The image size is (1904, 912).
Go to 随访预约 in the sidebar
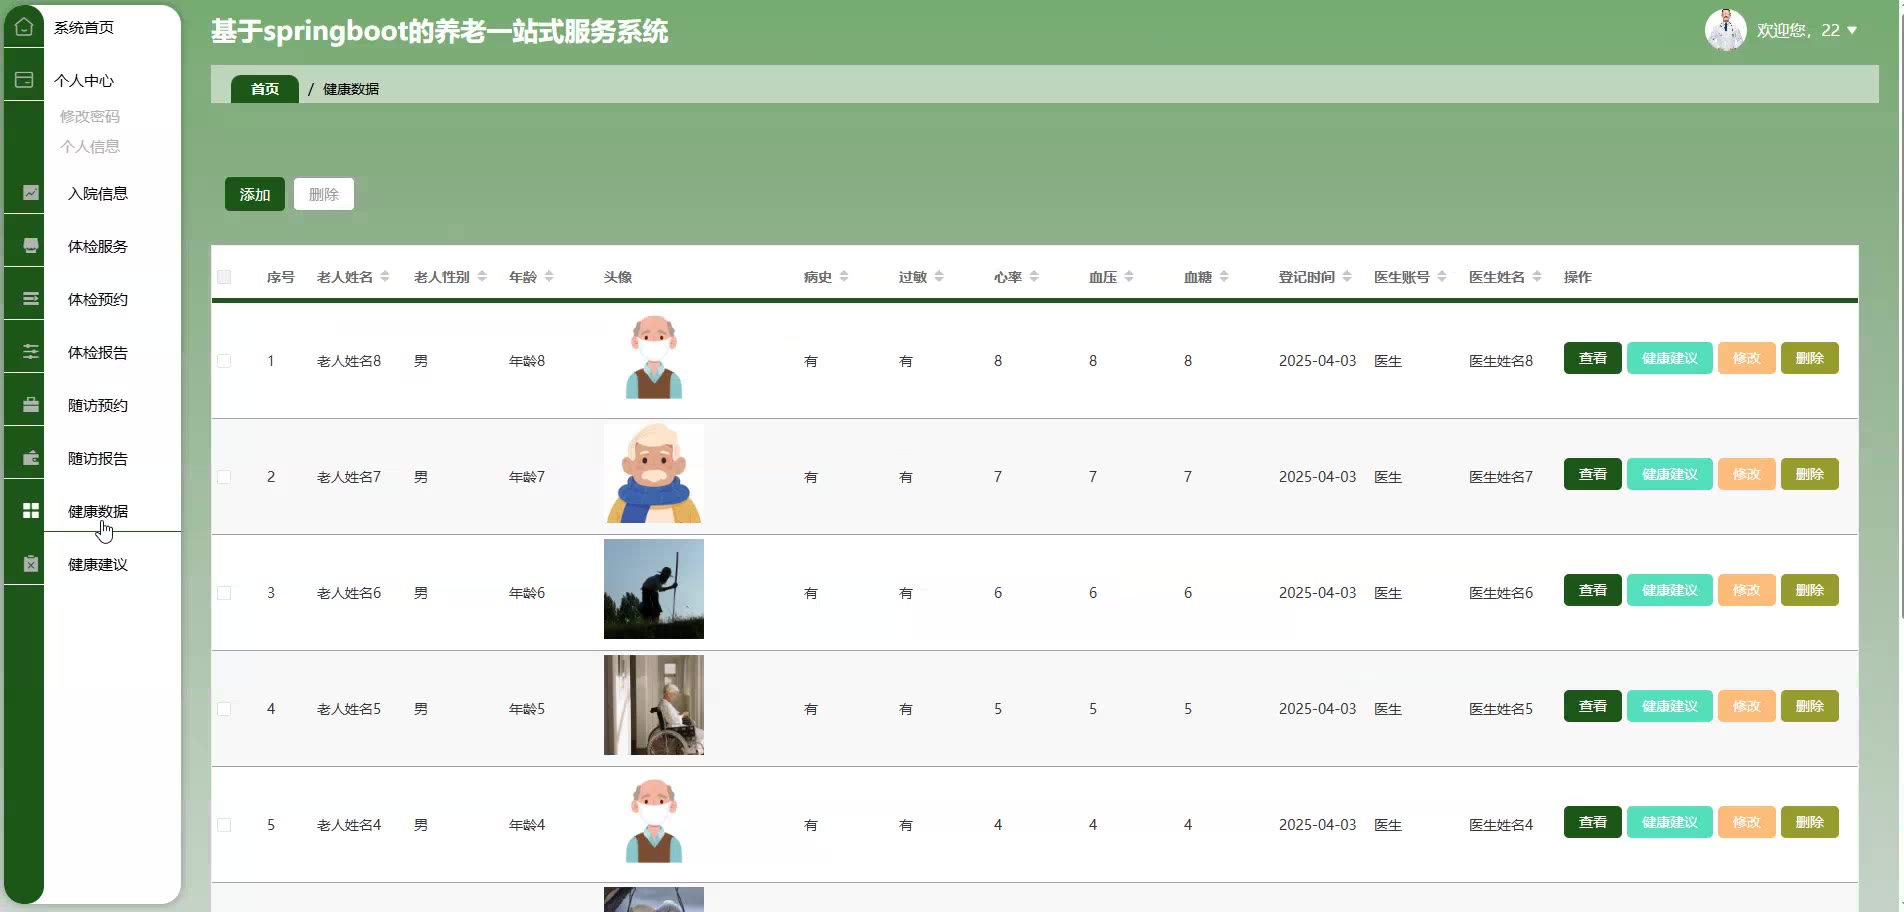point(98,405)
